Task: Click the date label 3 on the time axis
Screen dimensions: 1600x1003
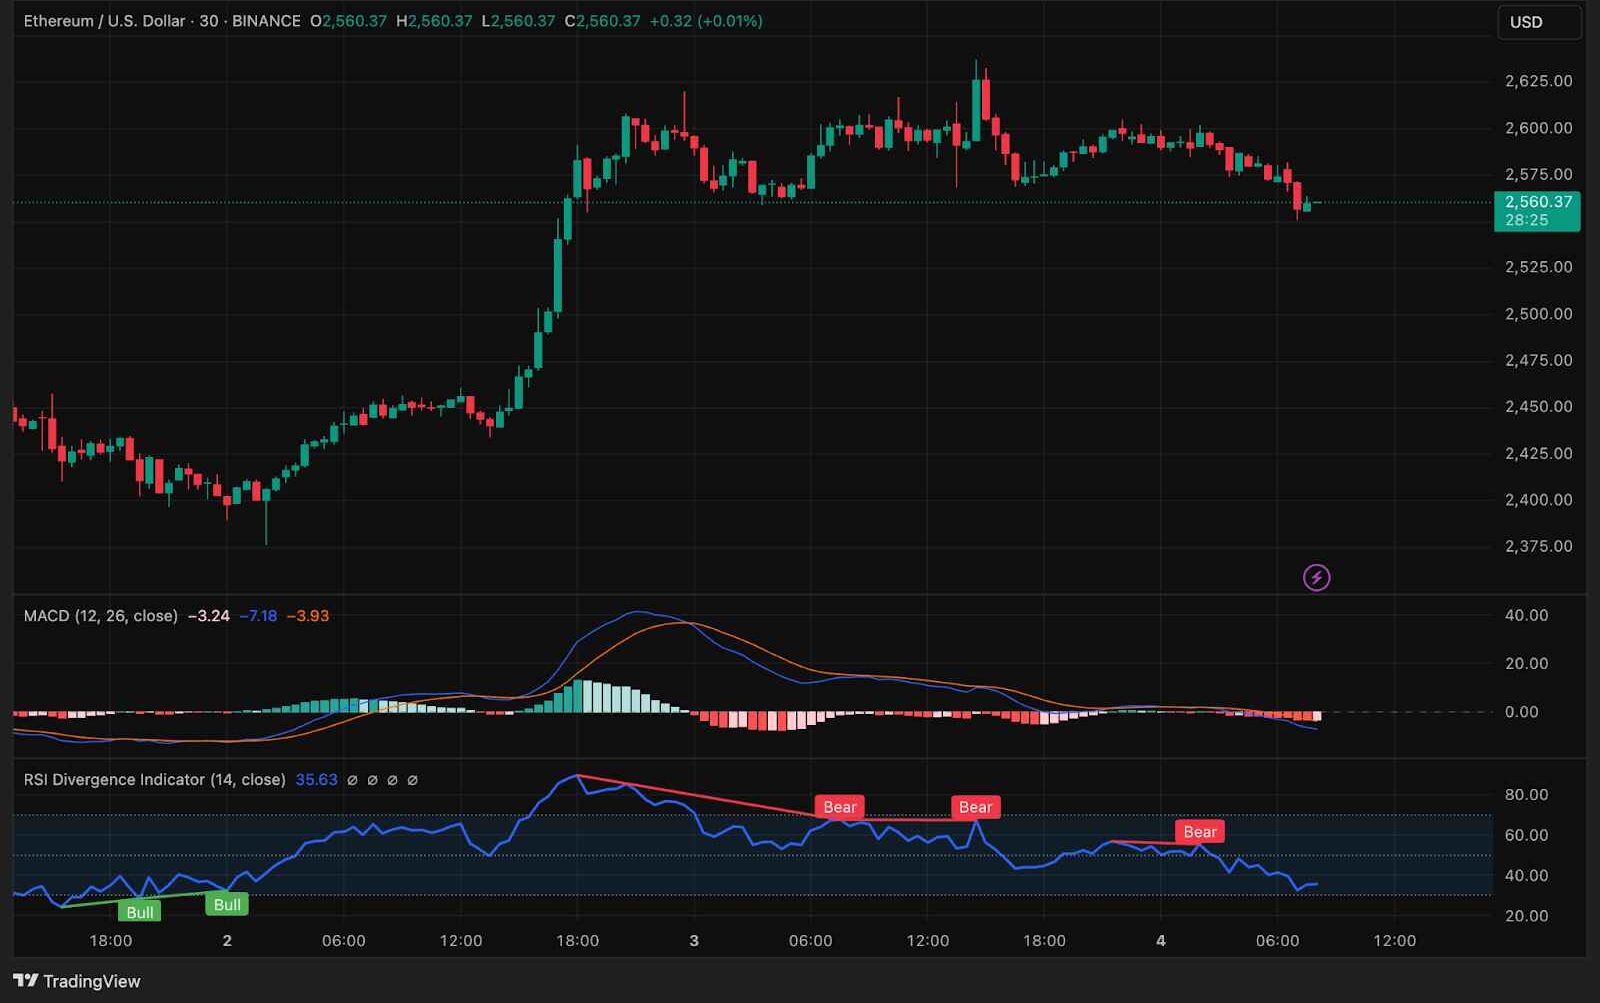Action: point(694,941)
